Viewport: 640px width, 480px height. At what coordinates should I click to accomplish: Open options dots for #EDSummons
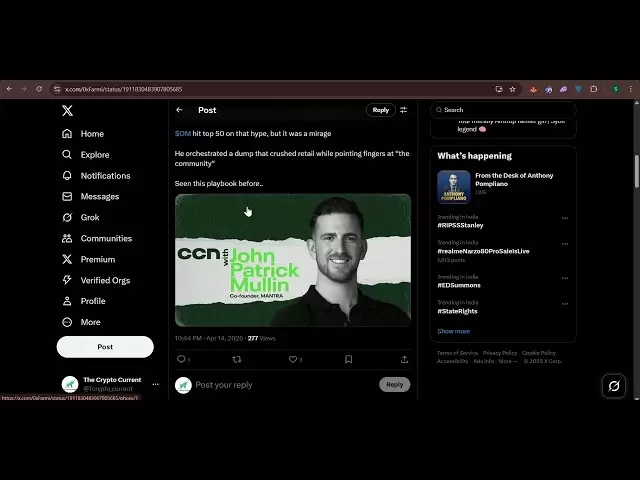(x=565, y=278)
